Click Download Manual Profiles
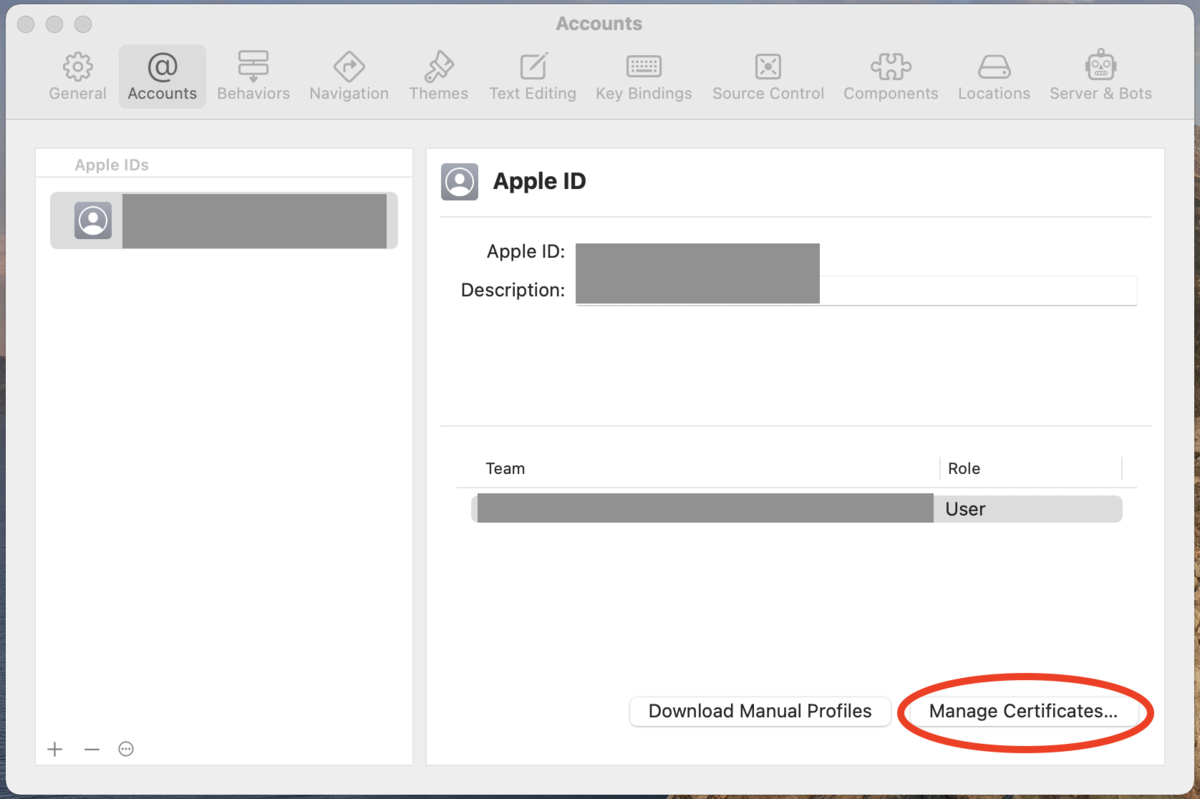The width and height of the screenshot is (1200, 799). 760,711
